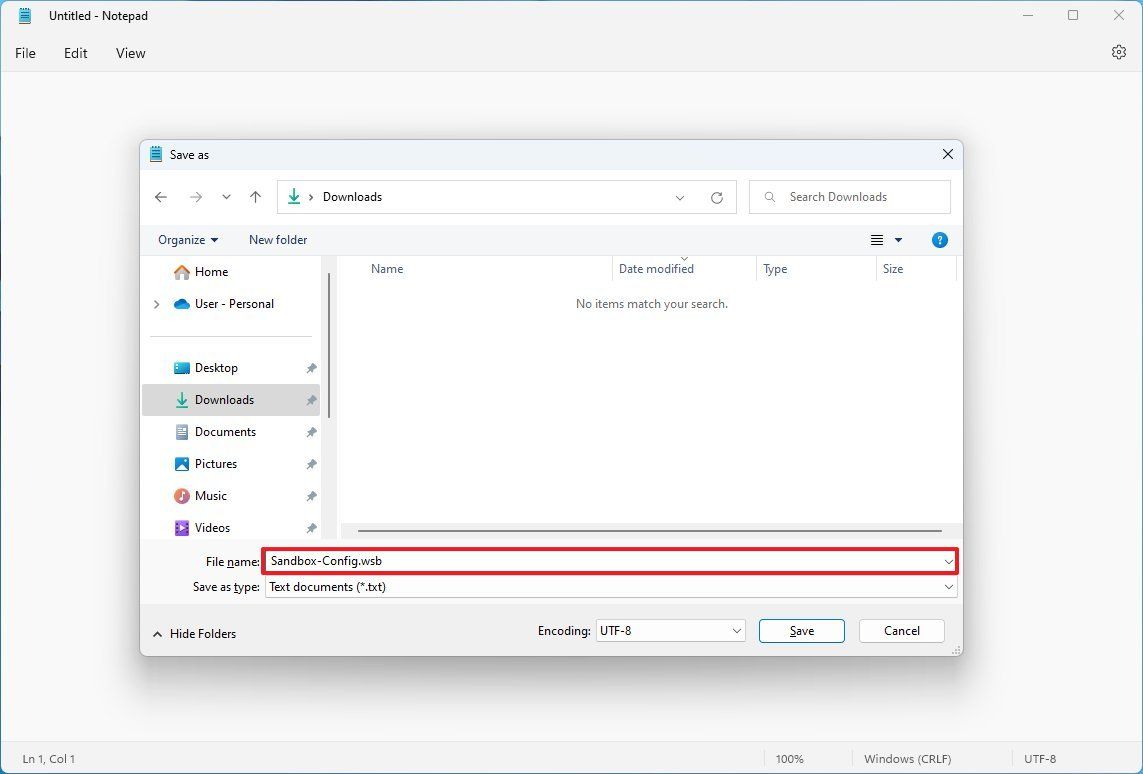The width and height of the screenshot is (1143, 774).
Task: Open Pictures from the sidebar
Action: pos(215,463)
